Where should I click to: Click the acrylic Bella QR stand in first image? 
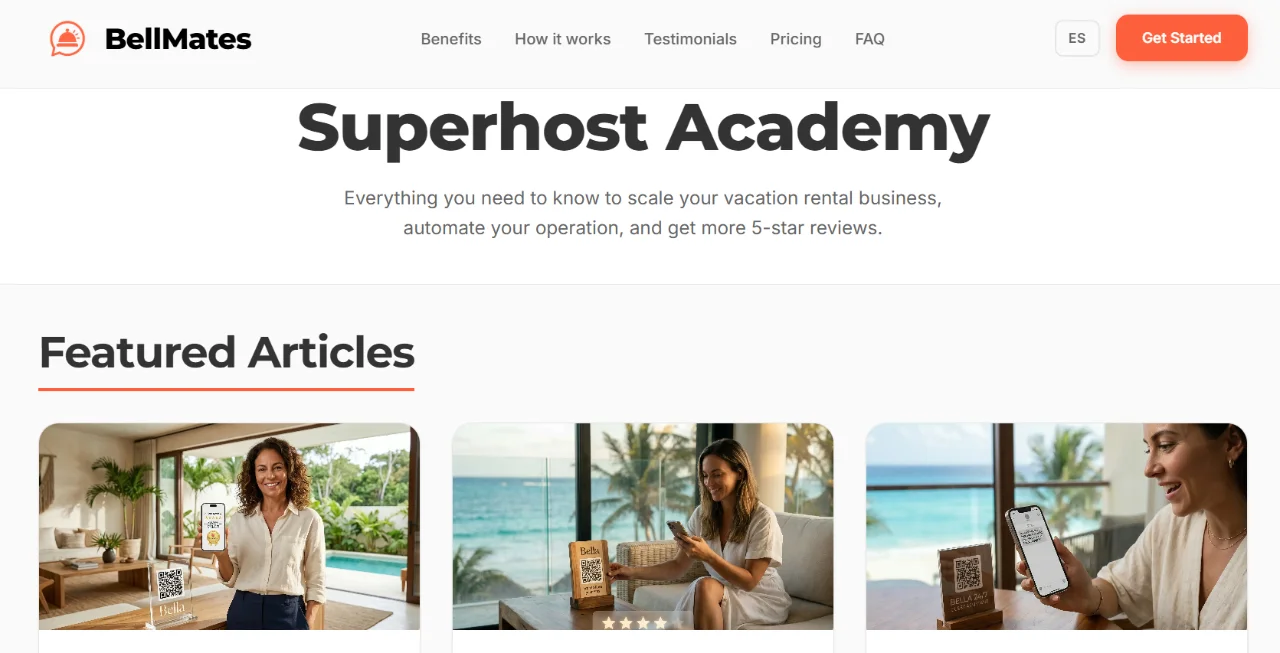(171, 596)
